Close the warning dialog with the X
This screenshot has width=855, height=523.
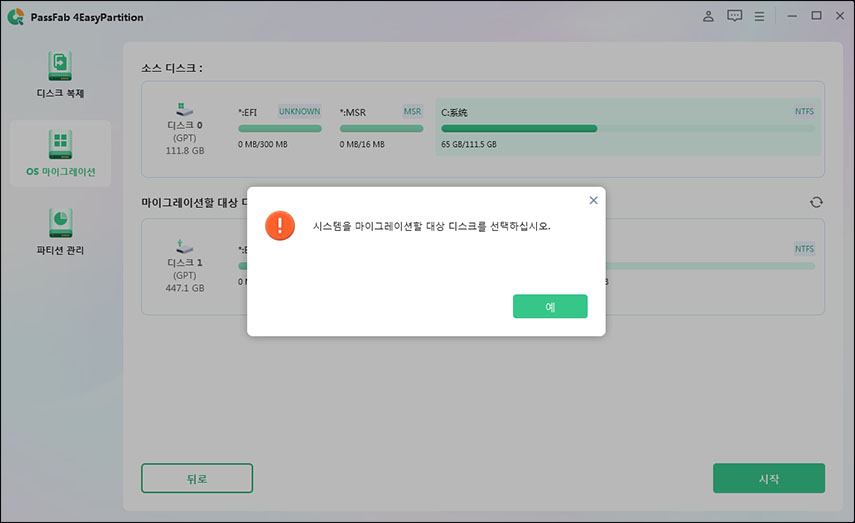[593, 200]
